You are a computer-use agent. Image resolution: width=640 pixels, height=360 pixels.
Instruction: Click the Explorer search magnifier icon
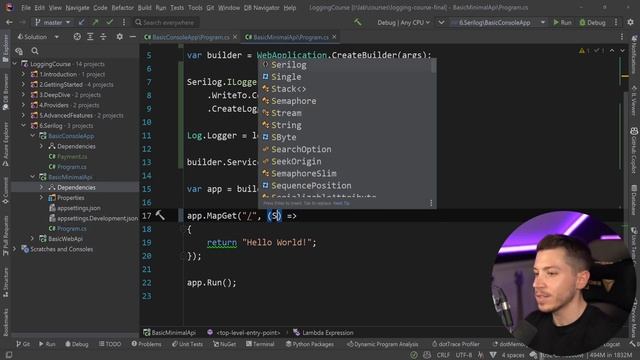pyautogui.click(x=35, y=51)
